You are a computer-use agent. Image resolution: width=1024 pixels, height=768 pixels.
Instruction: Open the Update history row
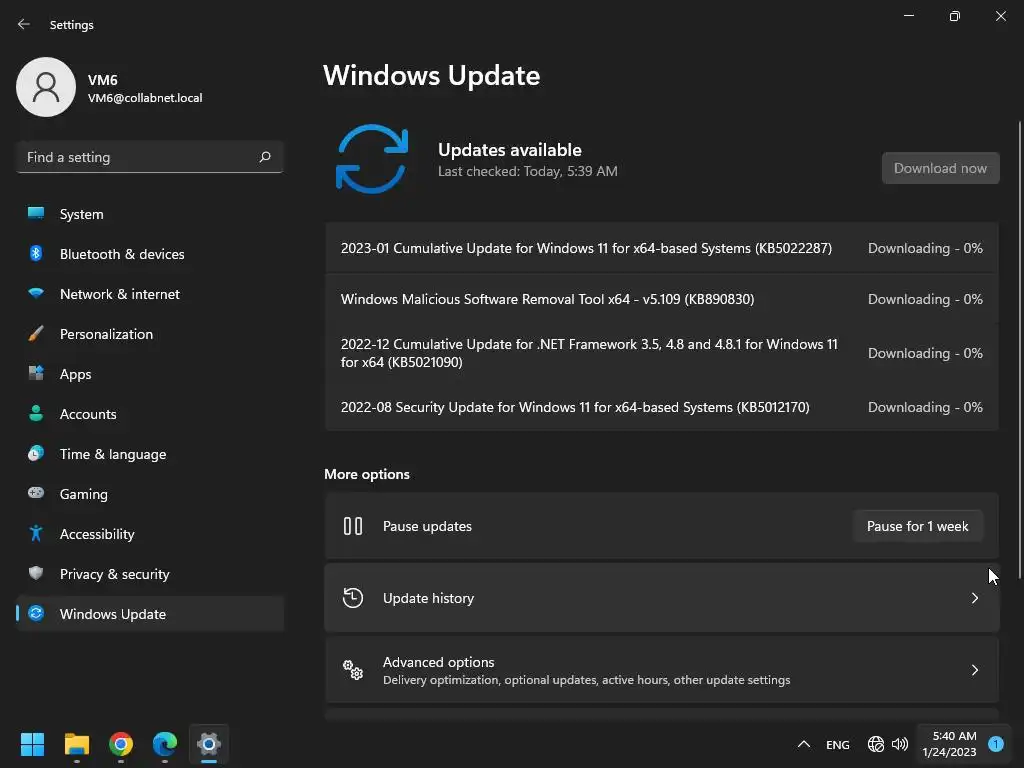pyautogui.click(x=662, y=598)
